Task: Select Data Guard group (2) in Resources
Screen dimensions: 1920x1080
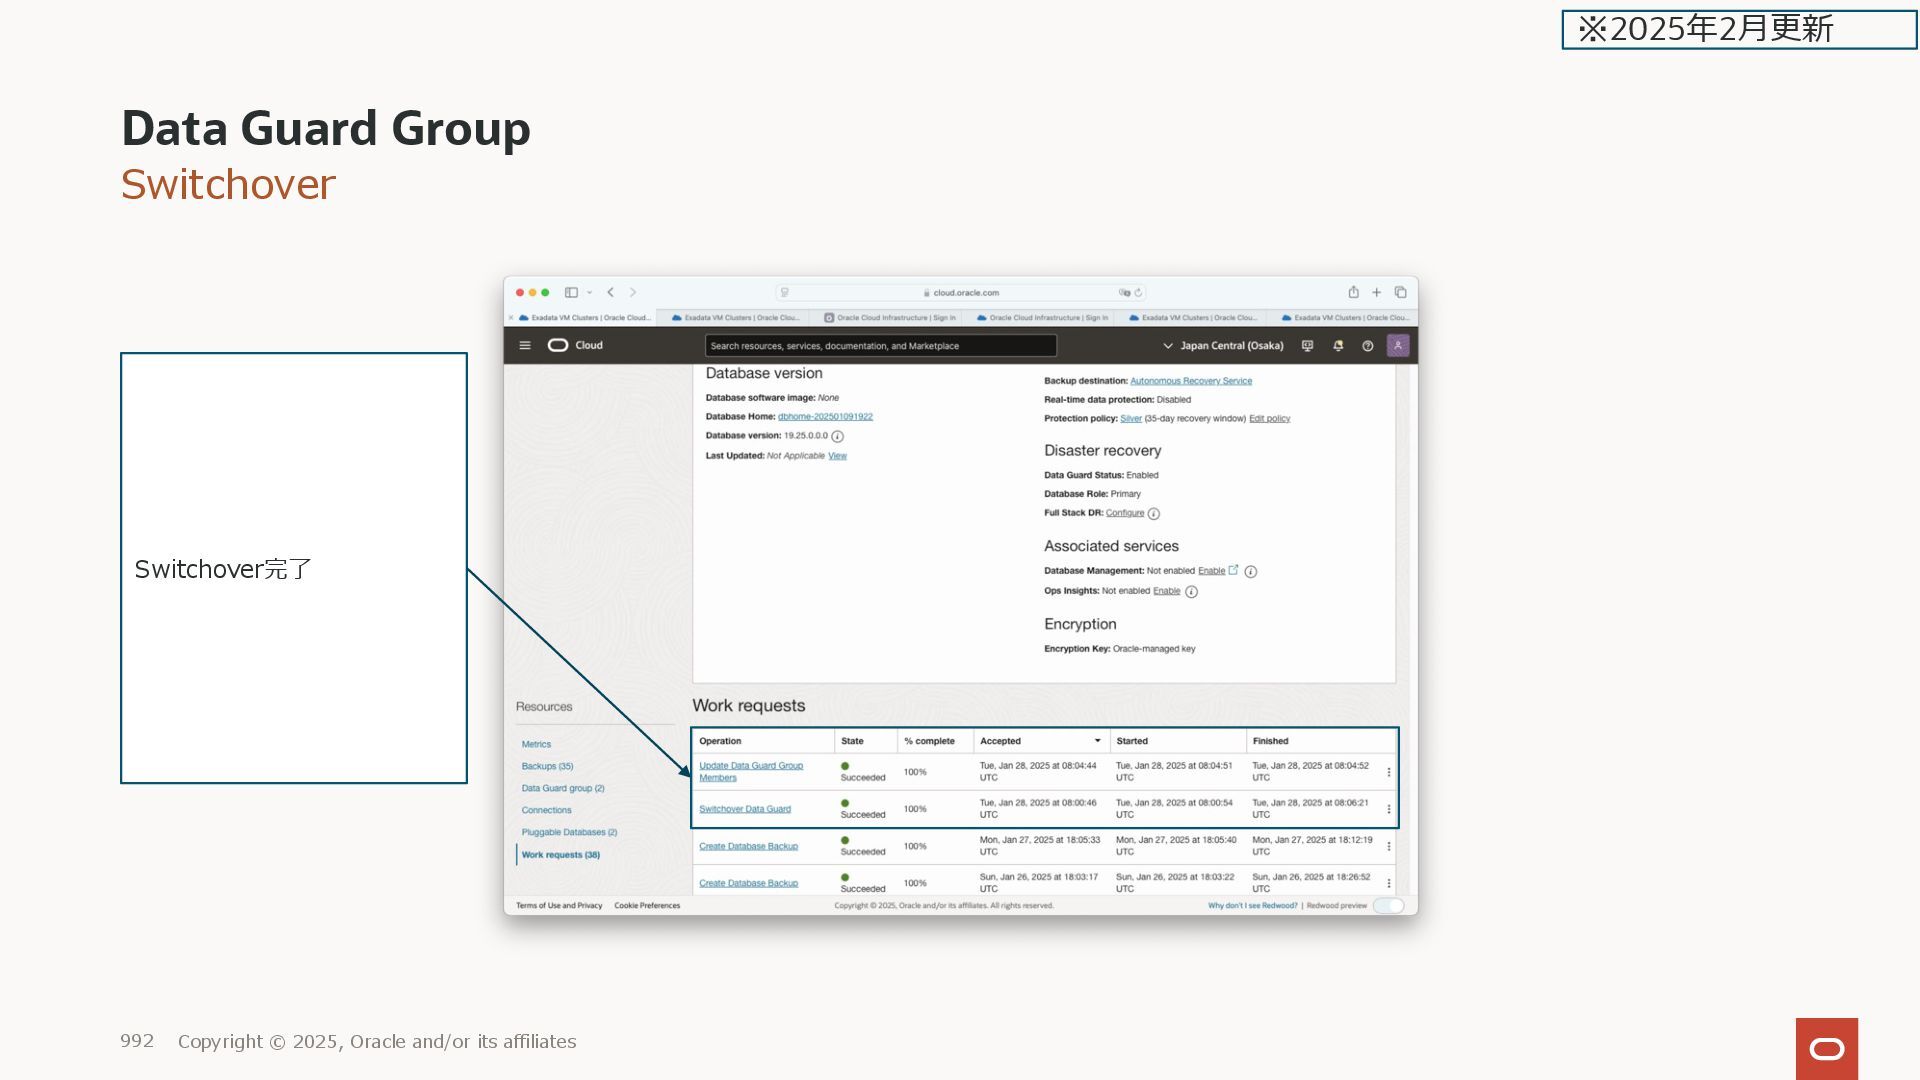Action: [562, 788]
